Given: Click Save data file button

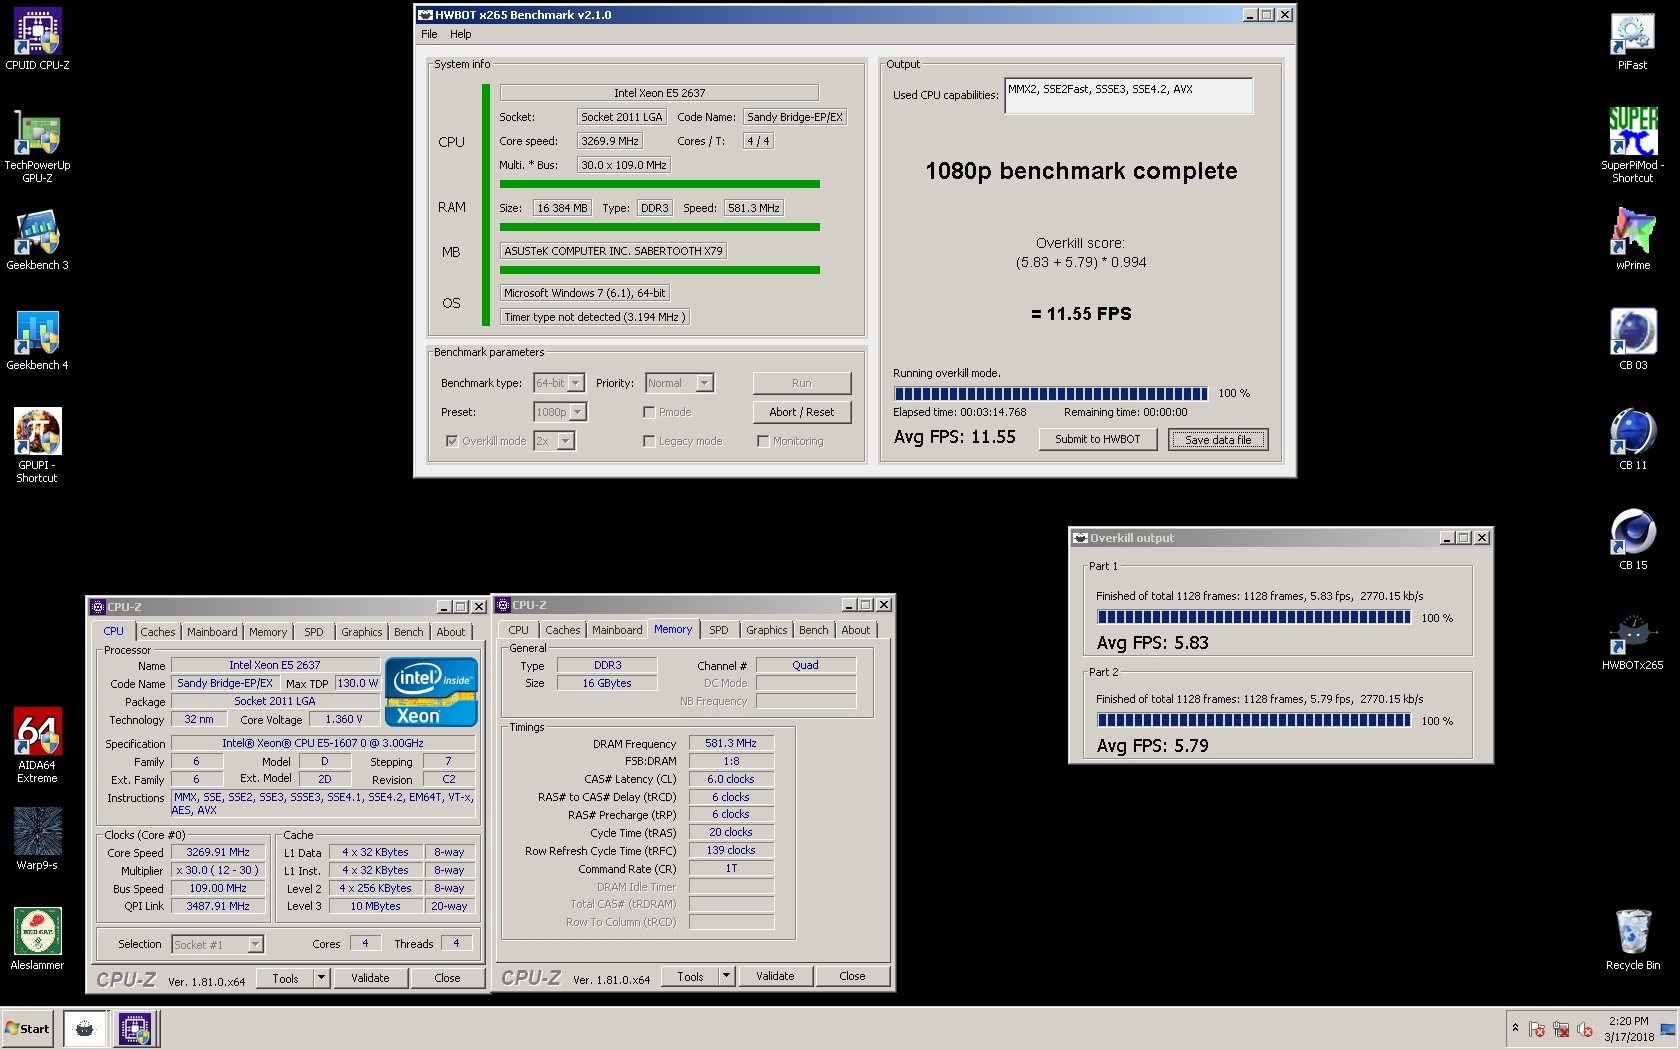Looking at the screenshot, I should (1218, 440).
